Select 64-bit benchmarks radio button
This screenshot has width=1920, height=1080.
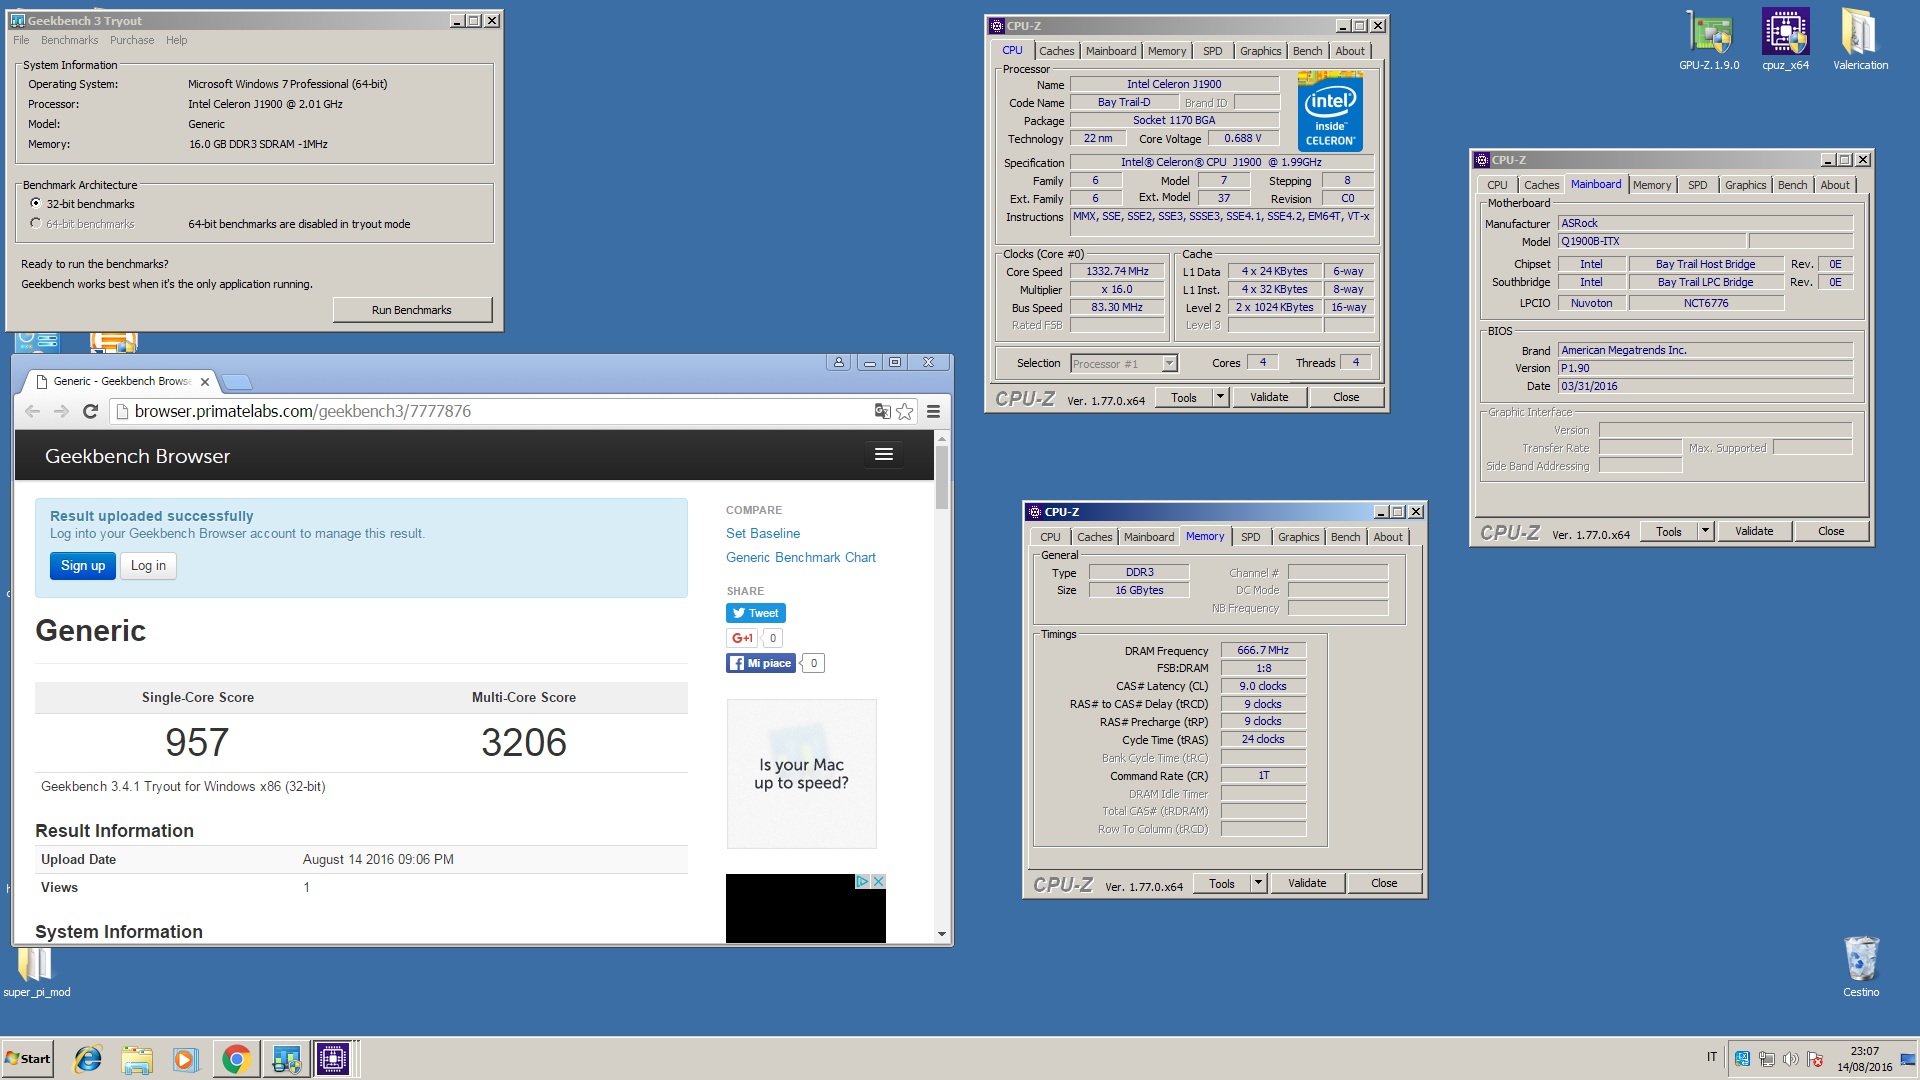[36, 224]
